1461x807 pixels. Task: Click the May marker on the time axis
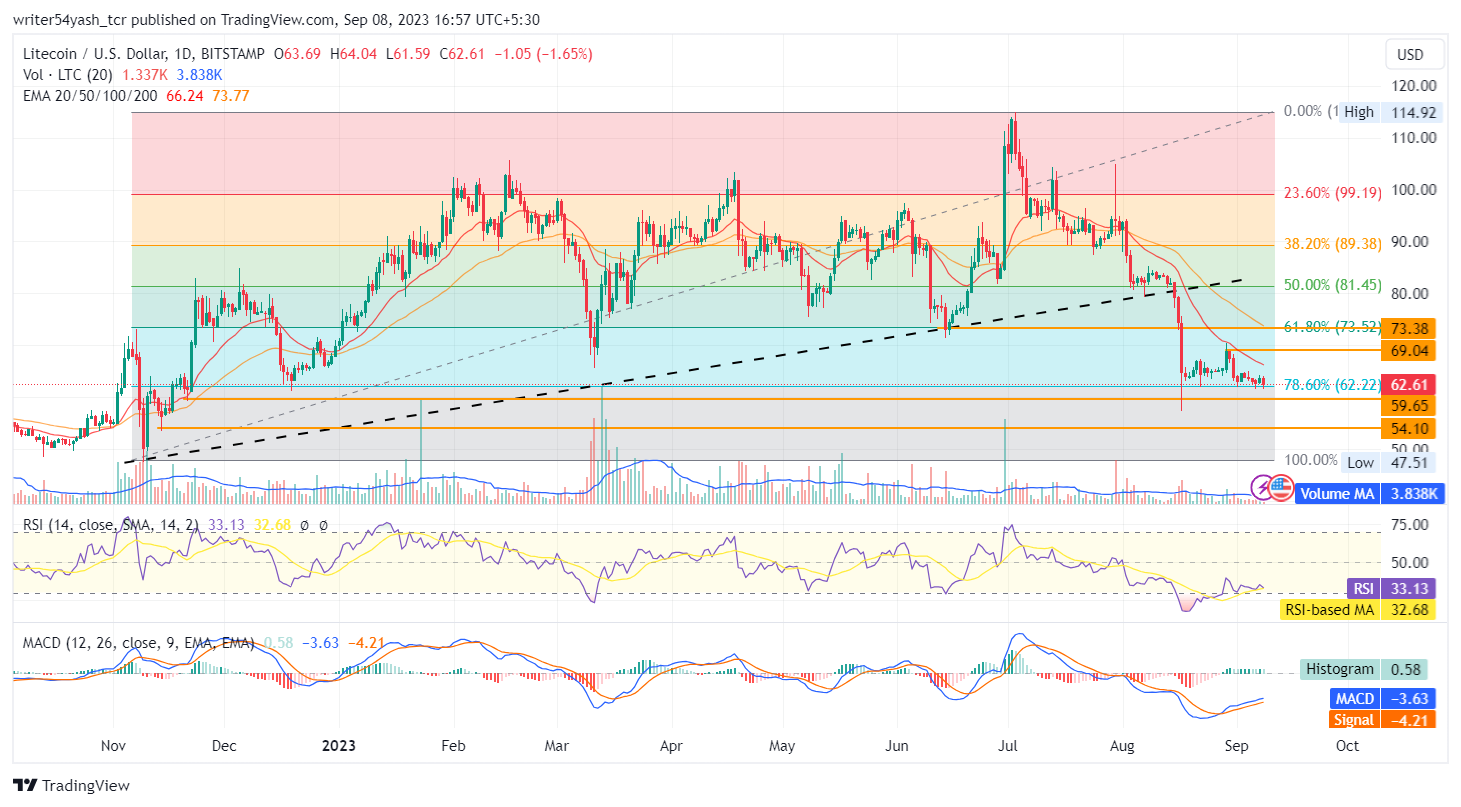pyautogui.click(x=783, y=746)
